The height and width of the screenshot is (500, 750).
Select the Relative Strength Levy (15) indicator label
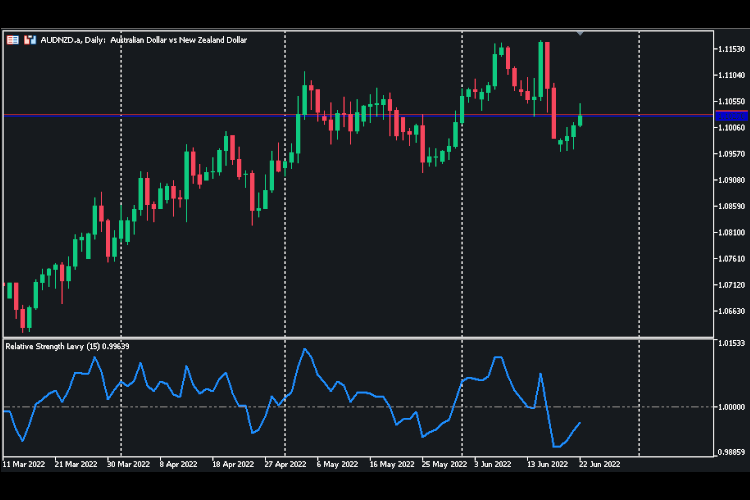[x=67, y=346]
